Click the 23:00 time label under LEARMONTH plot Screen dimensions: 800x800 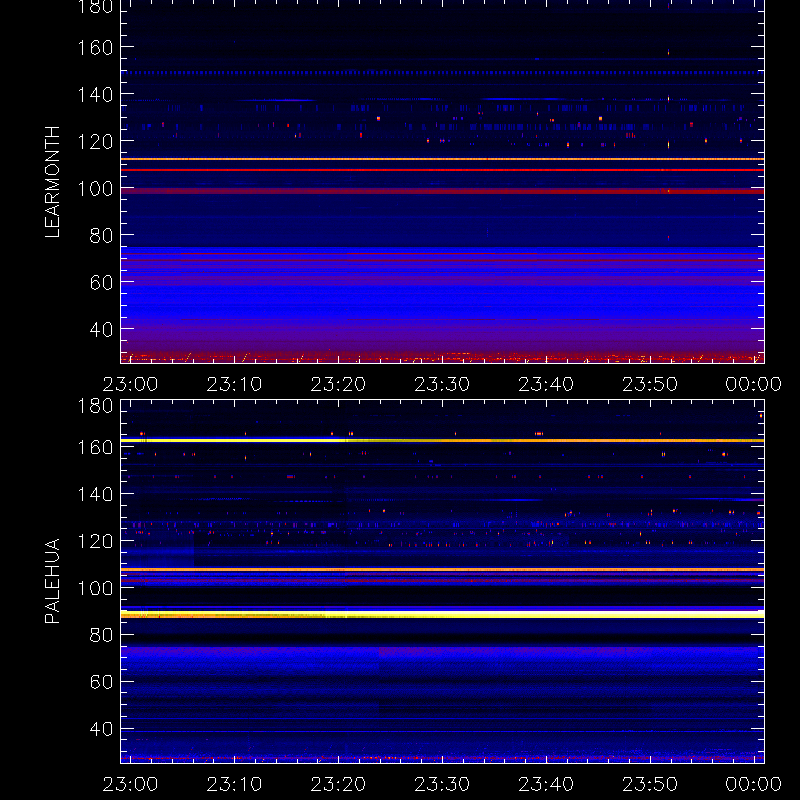(130, 384)
